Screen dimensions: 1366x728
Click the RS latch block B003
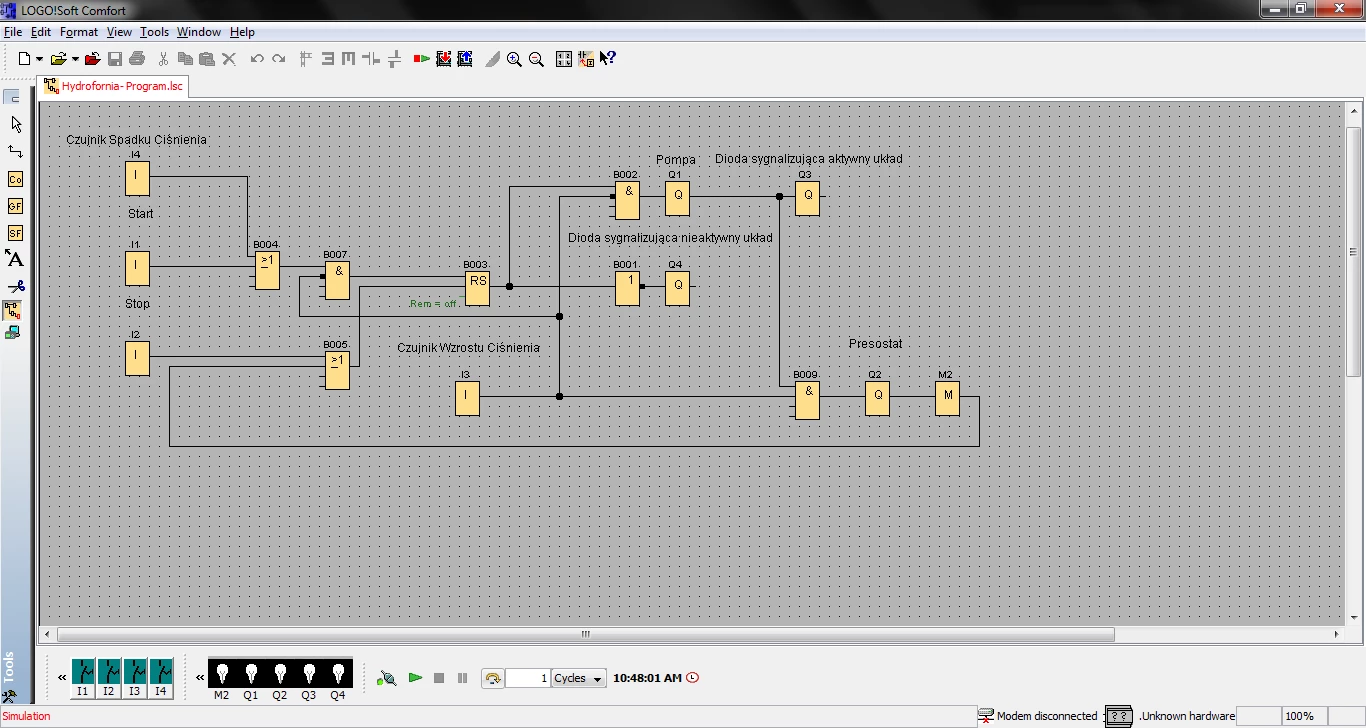point(478,288)
